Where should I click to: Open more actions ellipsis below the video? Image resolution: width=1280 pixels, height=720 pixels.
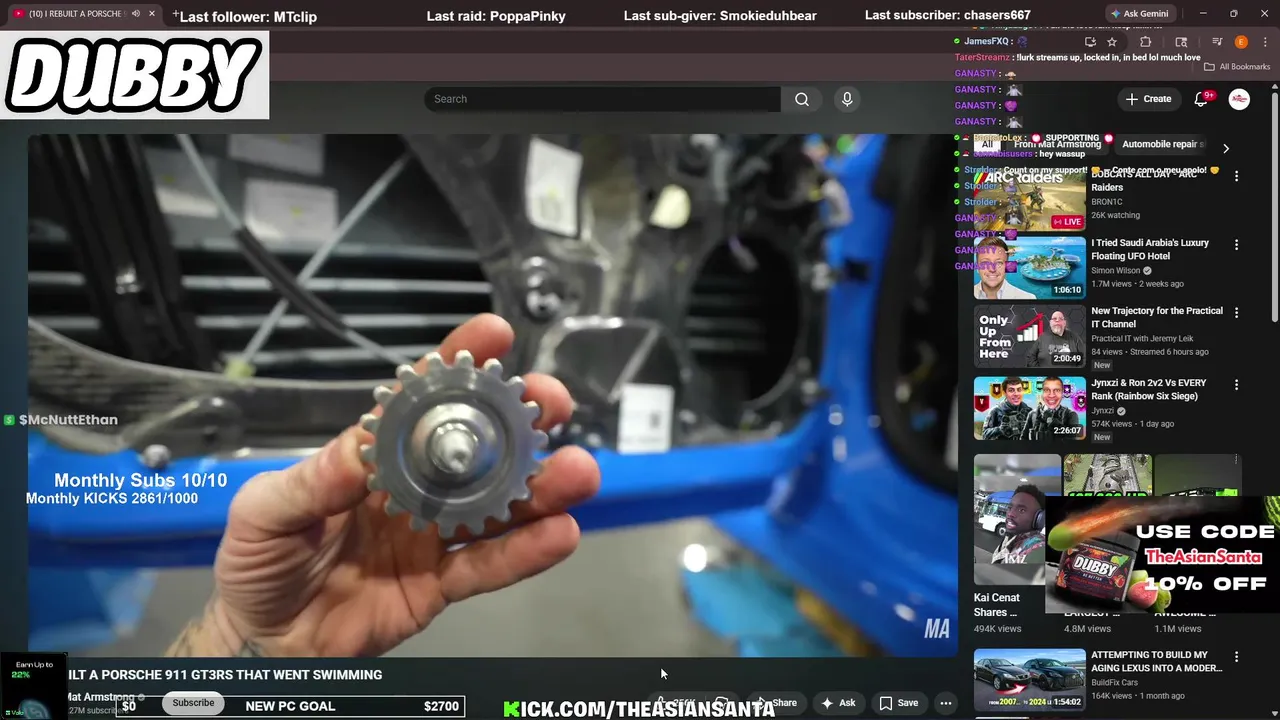pos(945,703)
